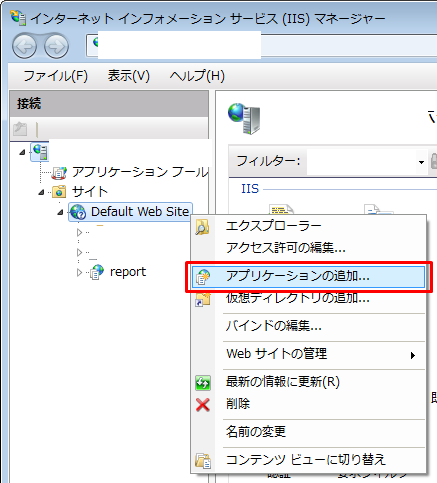Click the create connection icon under 接続

[20, 129]
